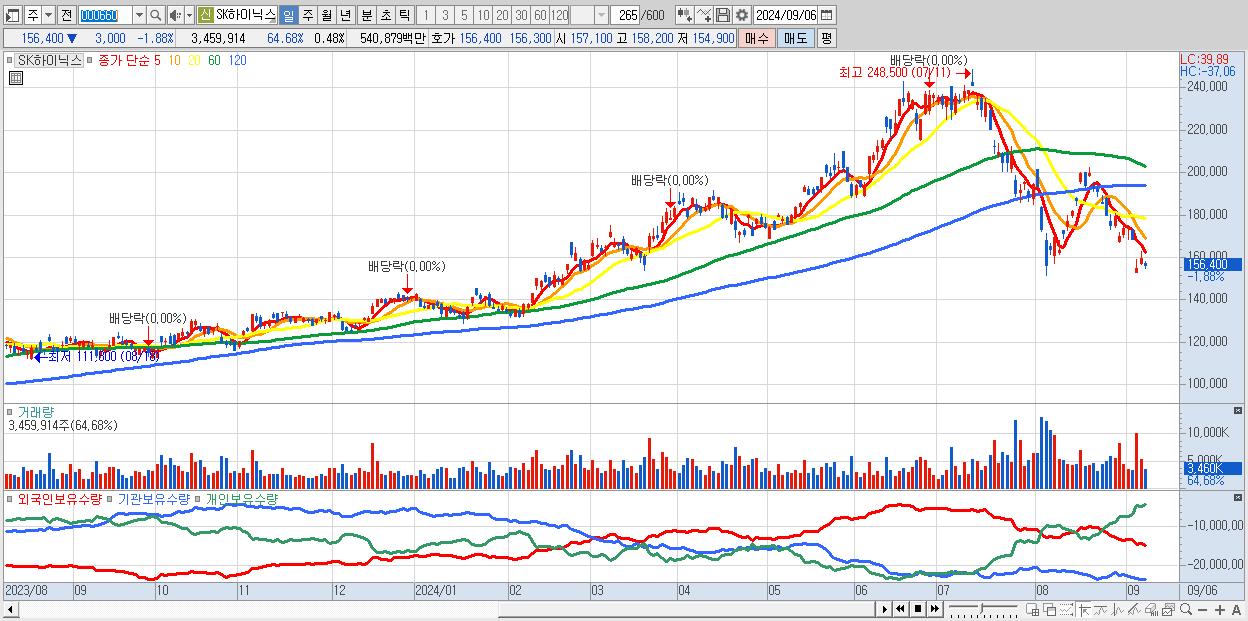This screenshot has width=1248, height=621.
Task: Click the date field 2024/09/06
Action: point(785,15)
